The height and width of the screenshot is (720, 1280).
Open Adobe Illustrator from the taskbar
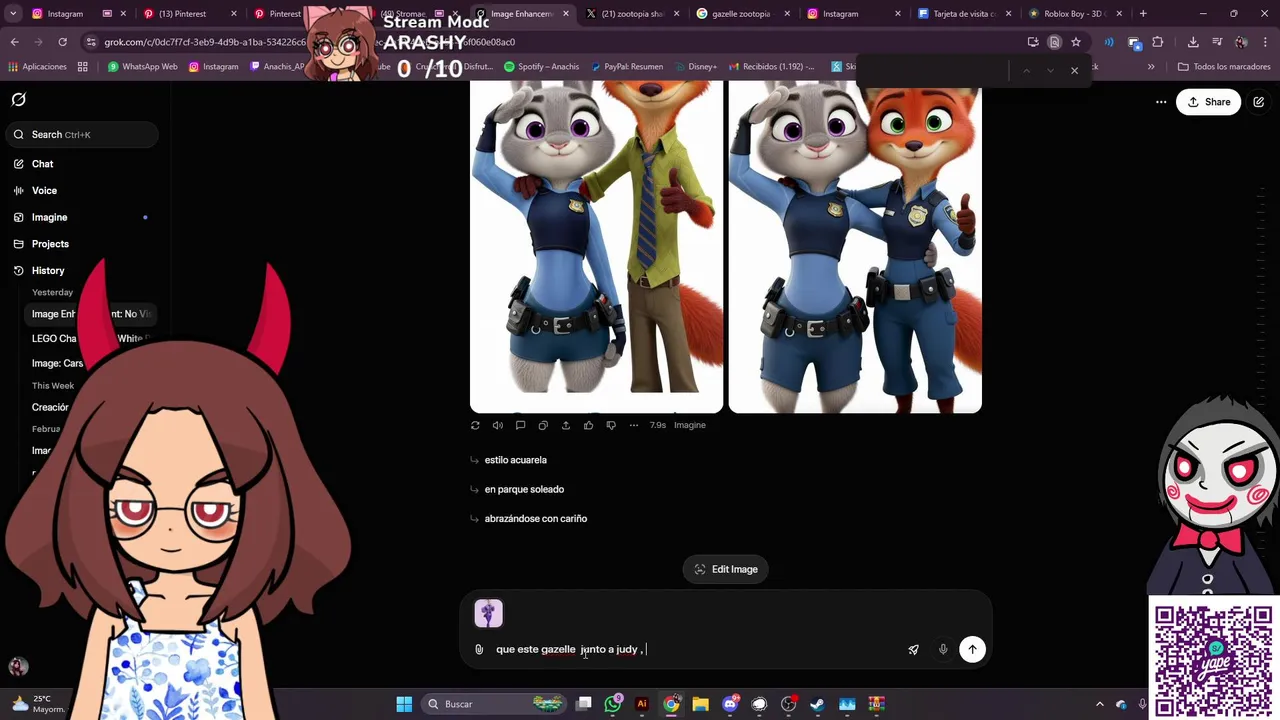coord(642,704)
